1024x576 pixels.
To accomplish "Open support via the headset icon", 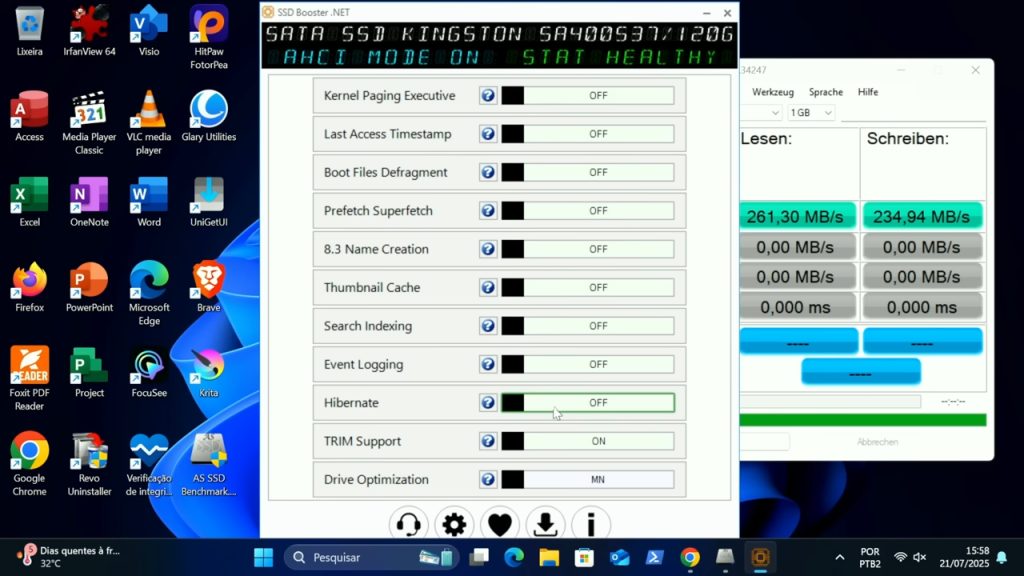I will tap(409, 522).
